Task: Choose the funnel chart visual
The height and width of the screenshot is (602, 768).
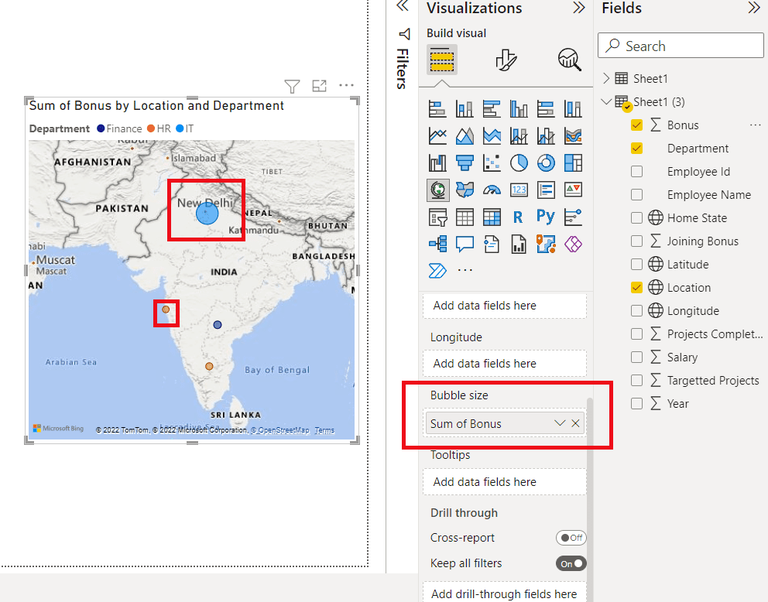Action: tap(464, 163)
